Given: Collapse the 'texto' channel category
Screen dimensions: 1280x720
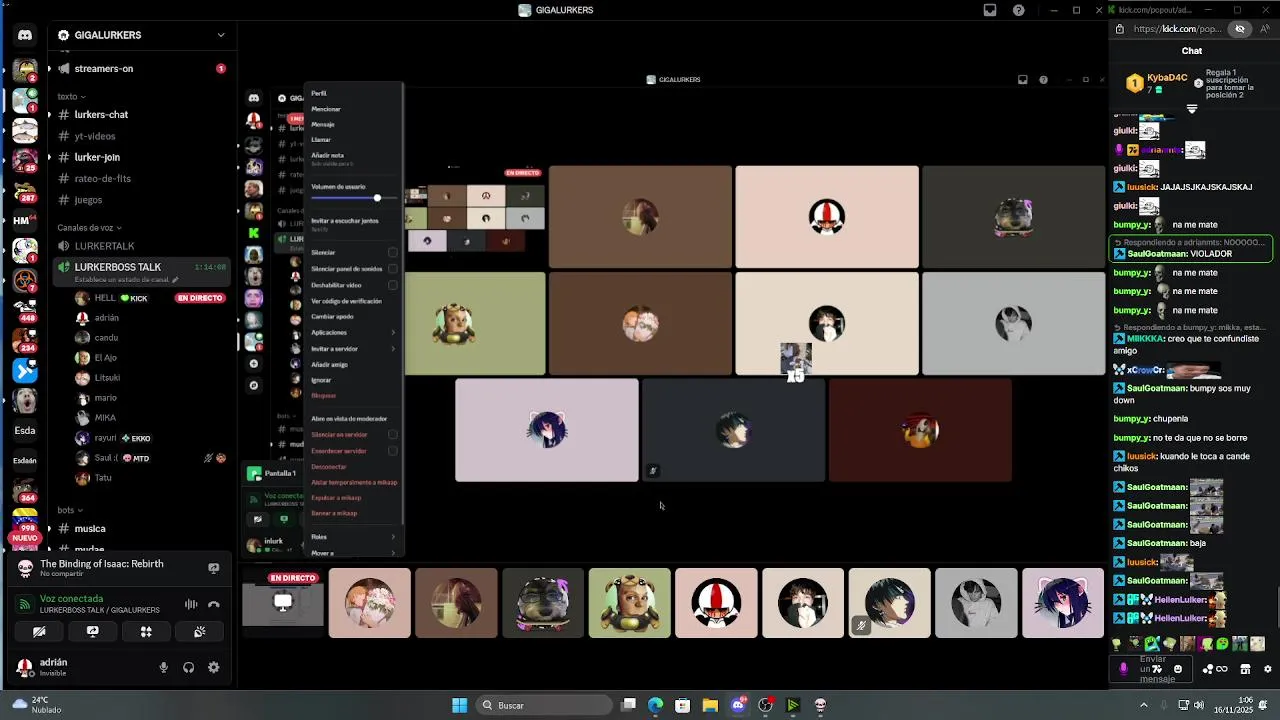Looking at the screenshot, I should point(69,97).
